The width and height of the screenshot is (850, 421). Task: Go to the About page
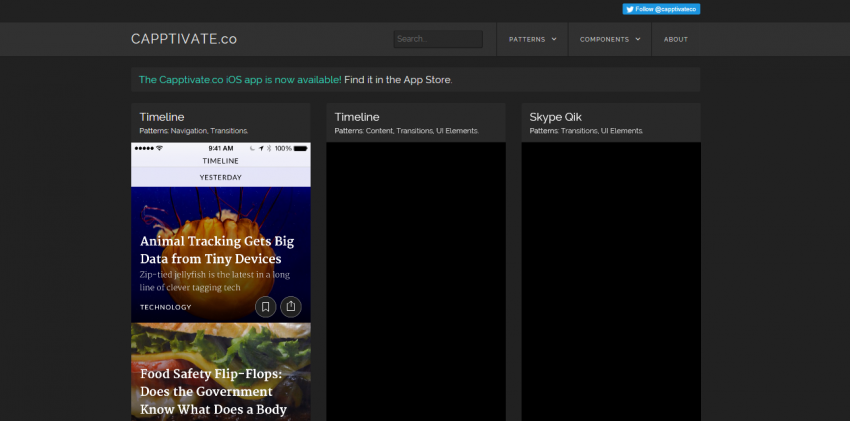(x=675, y=40)
